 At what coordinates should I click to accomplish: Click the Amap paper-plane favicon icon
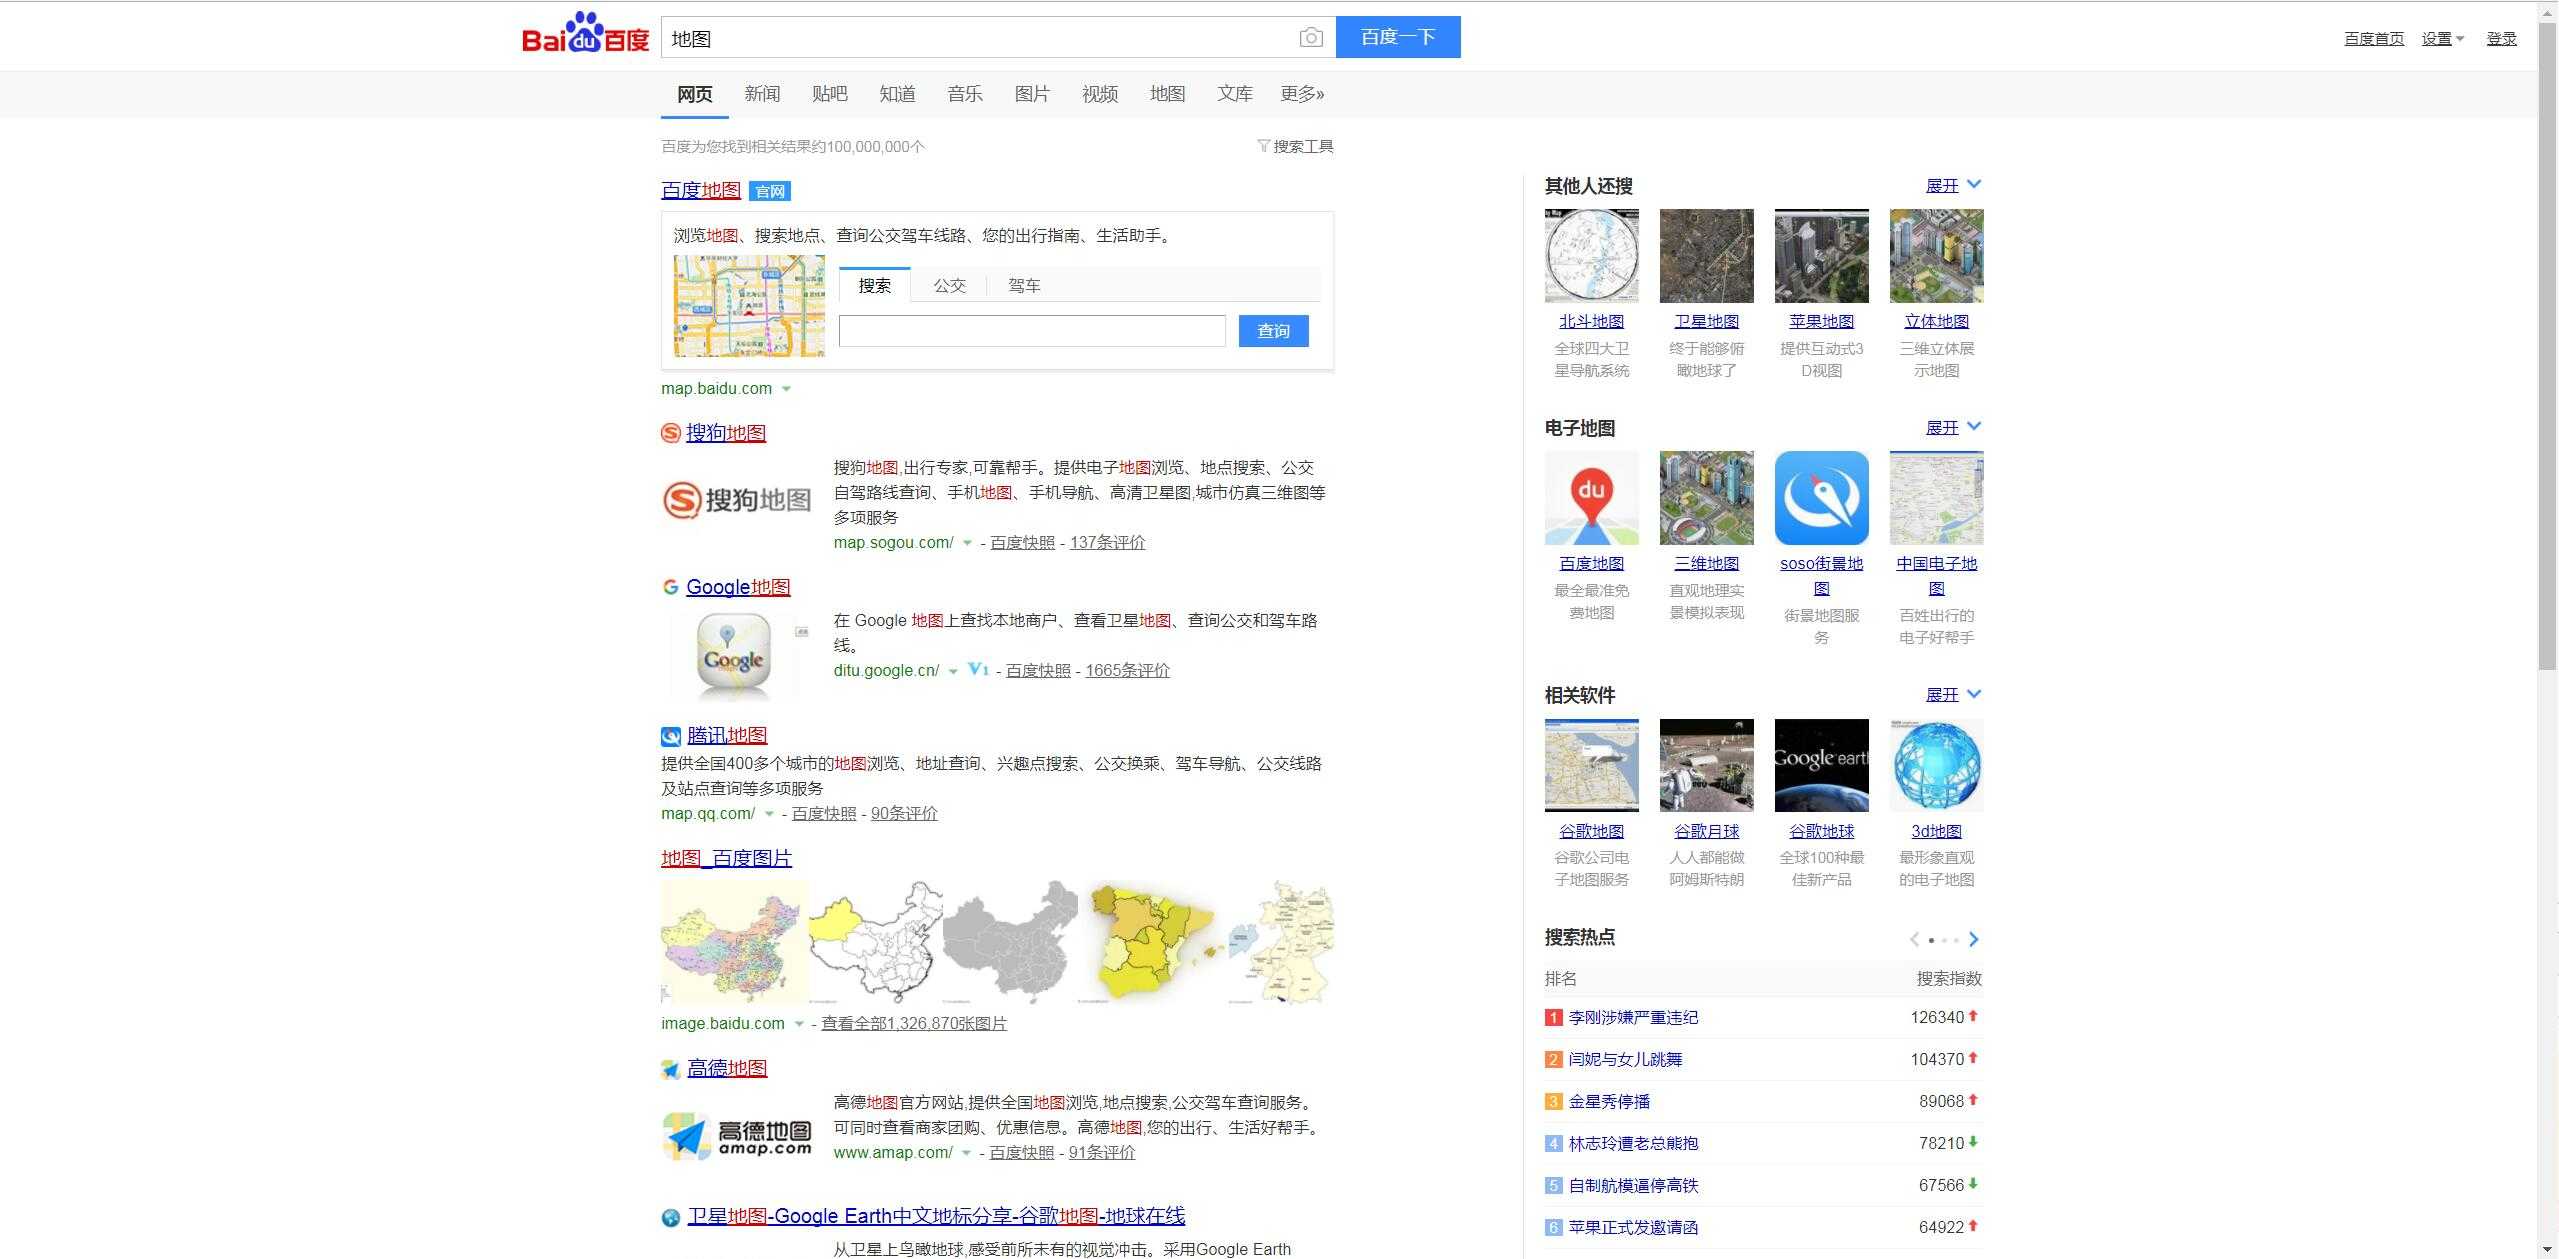pos(670,1069)
